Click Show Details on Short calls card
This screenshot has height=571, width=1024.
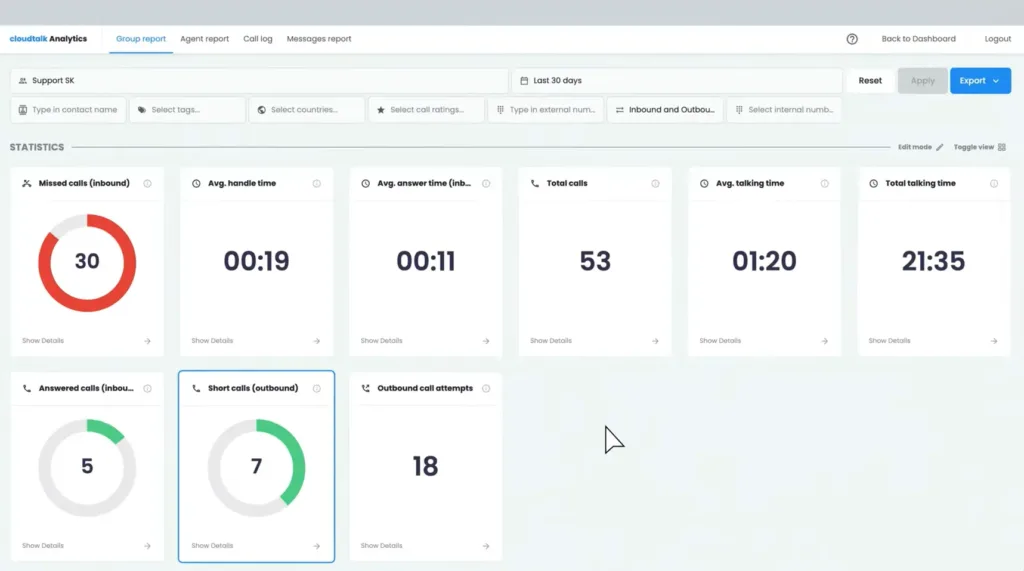212,546
